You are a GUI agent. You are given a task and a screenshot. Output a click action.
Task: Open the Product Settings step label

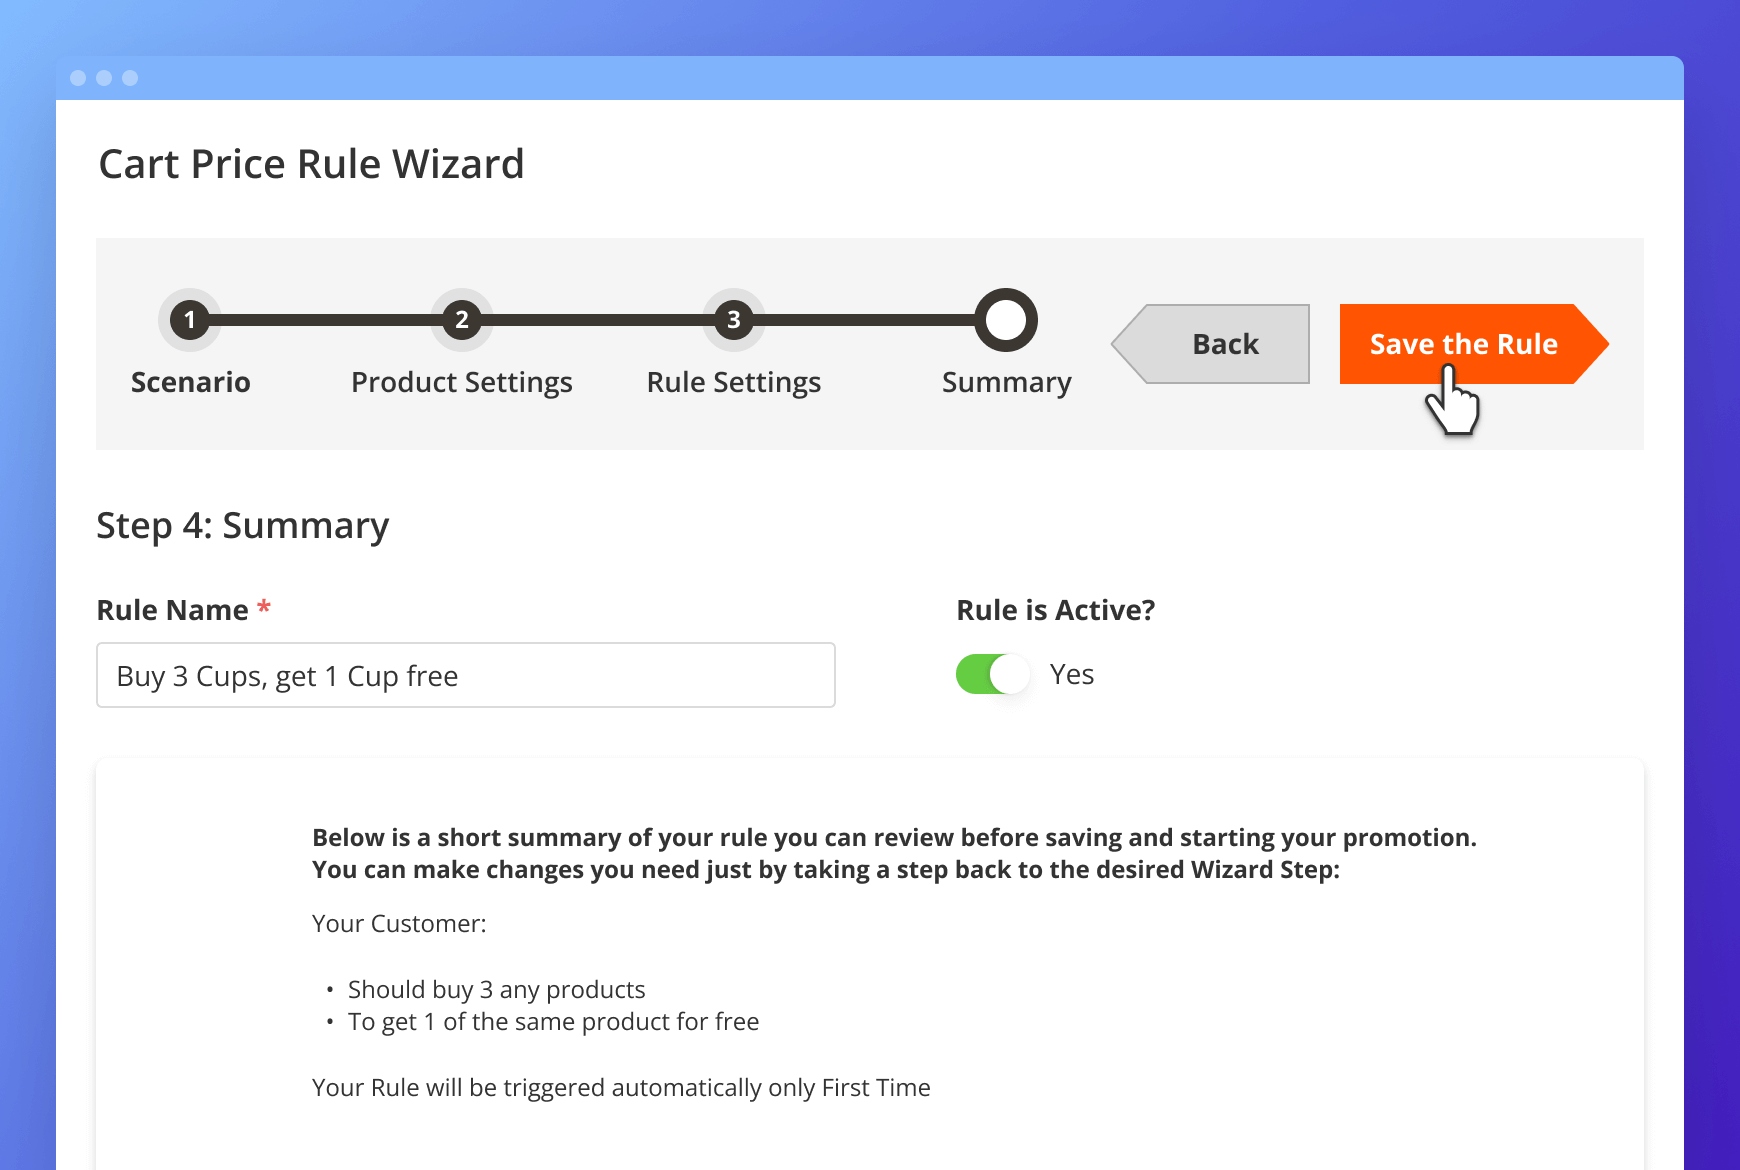pos(462,382)
